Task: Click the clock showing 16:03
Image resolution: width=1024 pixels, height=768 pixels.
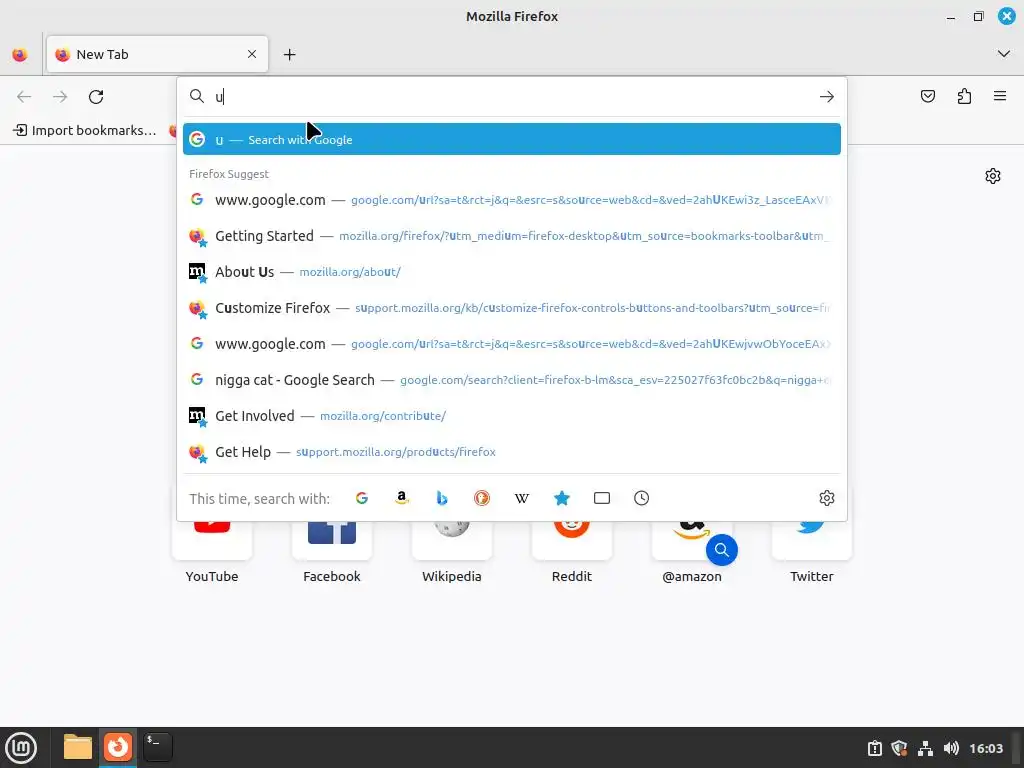Action: click(985, 748)
